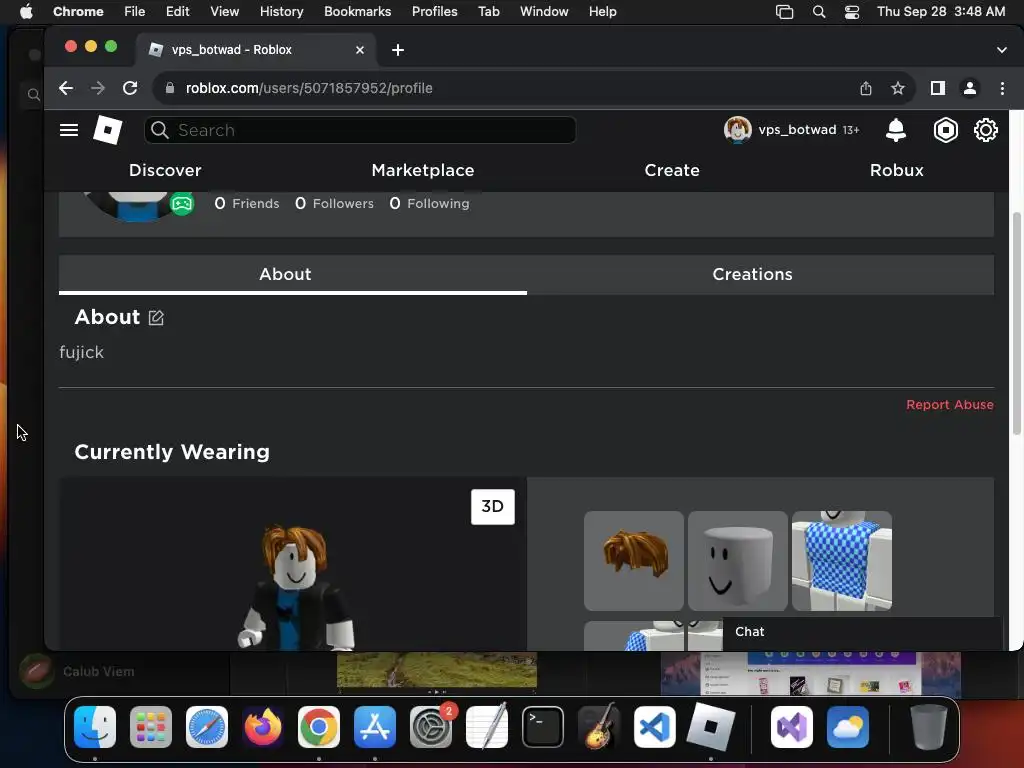Open the Chat panel
The image size is (1024, 768).
(x=862, y=632)
